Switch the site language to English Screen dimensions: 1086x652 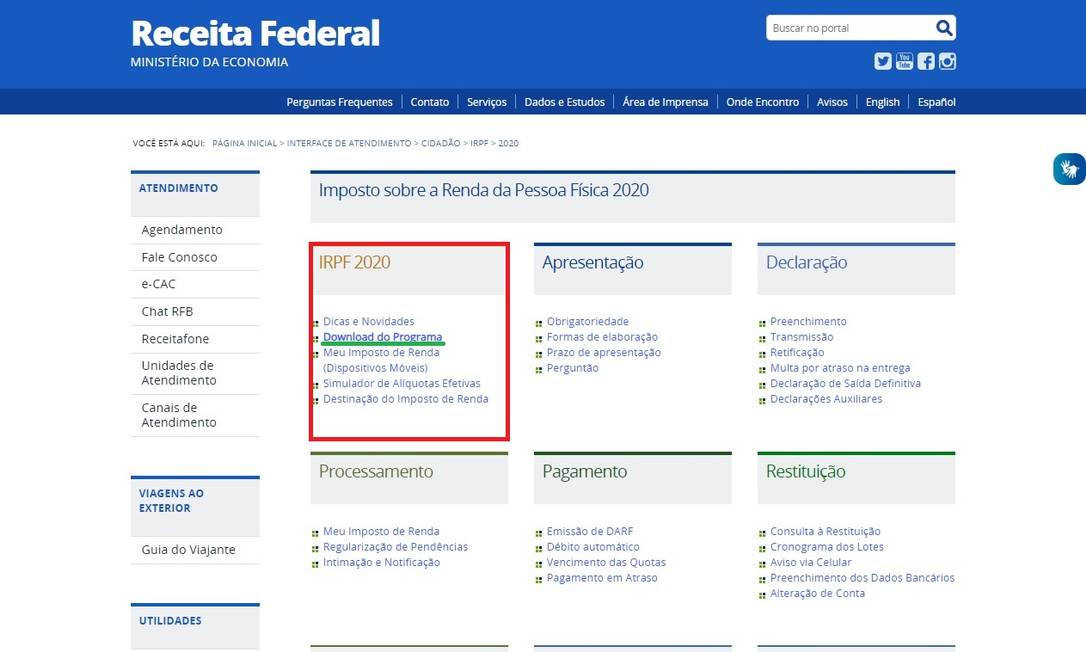882,102
